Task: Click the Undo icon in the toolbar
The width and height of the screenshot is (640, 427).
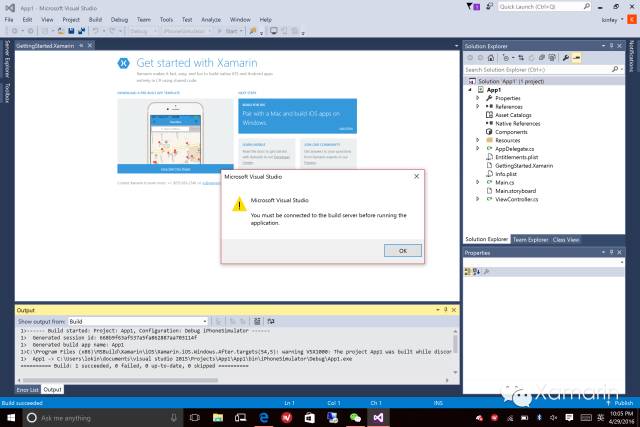Action: coord(95,31)
